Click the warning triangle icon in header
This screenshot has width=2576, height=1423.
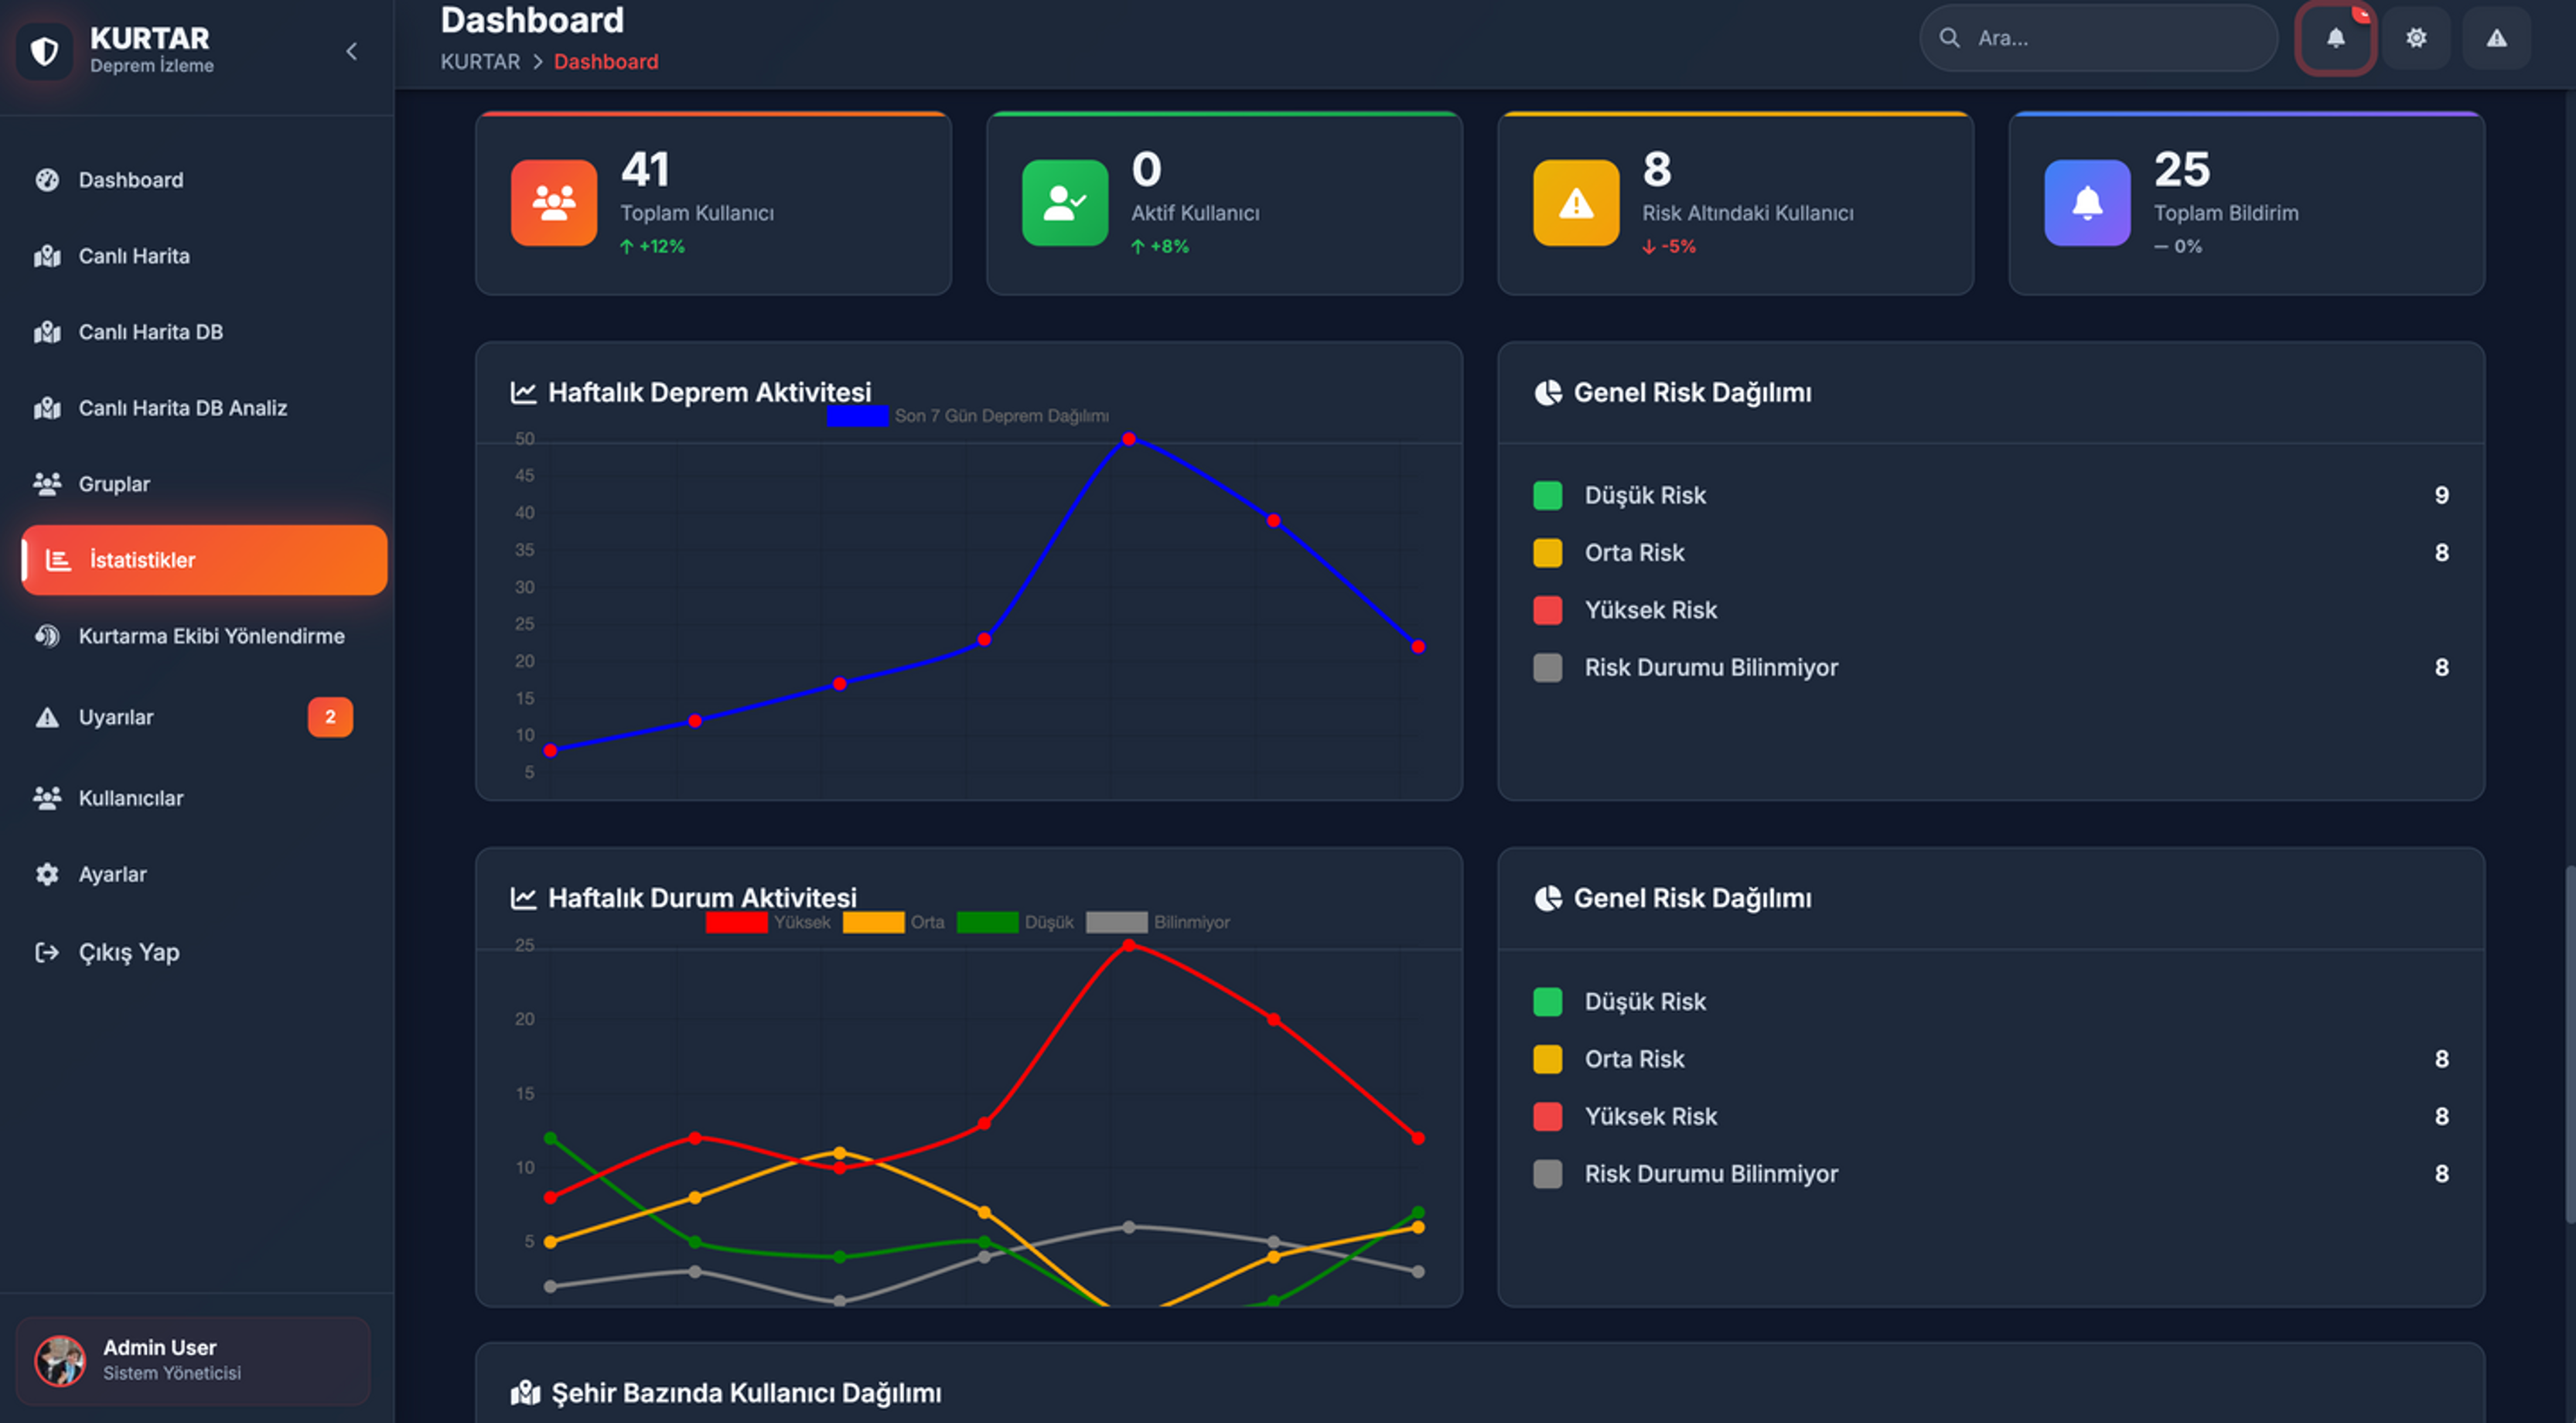2496,38
